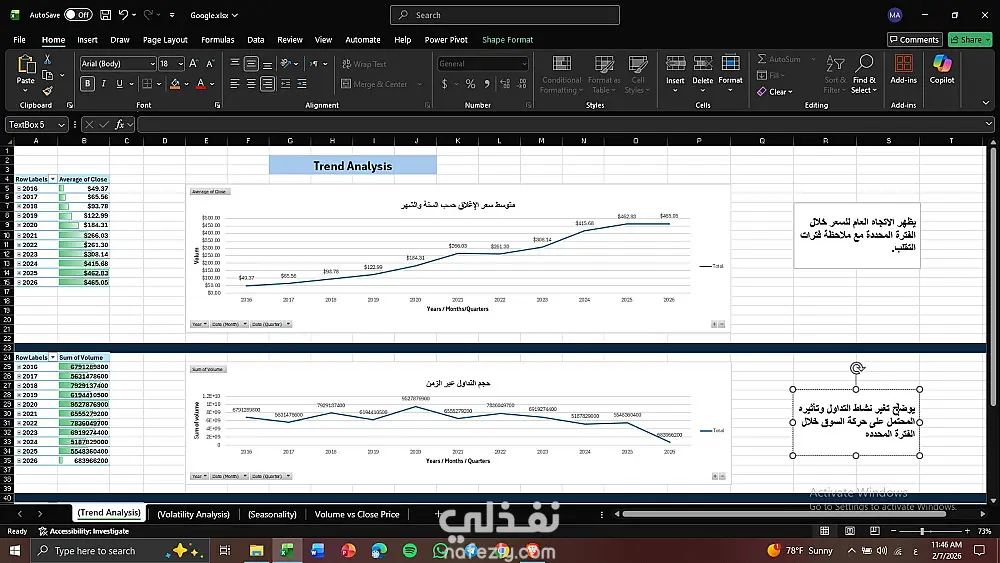Increase font size with the larger A icon

[194, 64]
